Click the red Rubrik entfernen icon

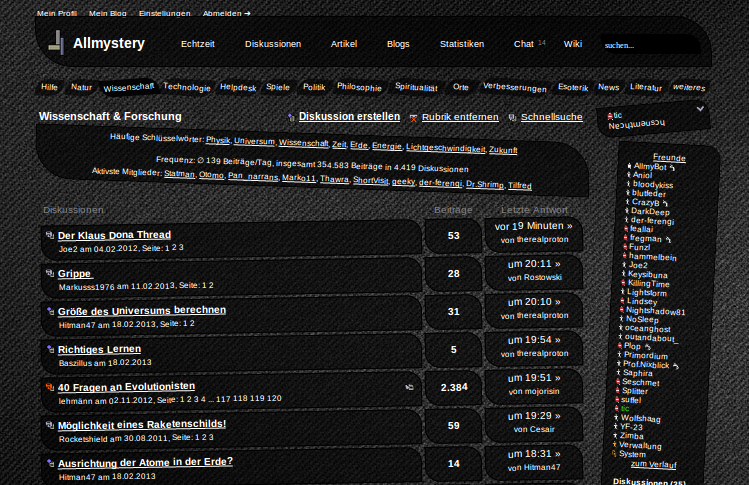pyautogui.click(x=413, y=117)
